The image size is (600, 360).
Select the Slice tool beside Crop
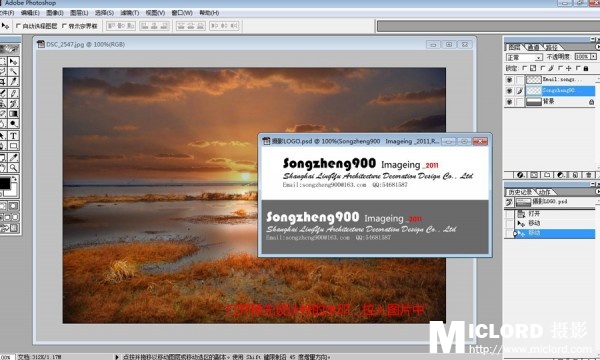coord(13,81)
